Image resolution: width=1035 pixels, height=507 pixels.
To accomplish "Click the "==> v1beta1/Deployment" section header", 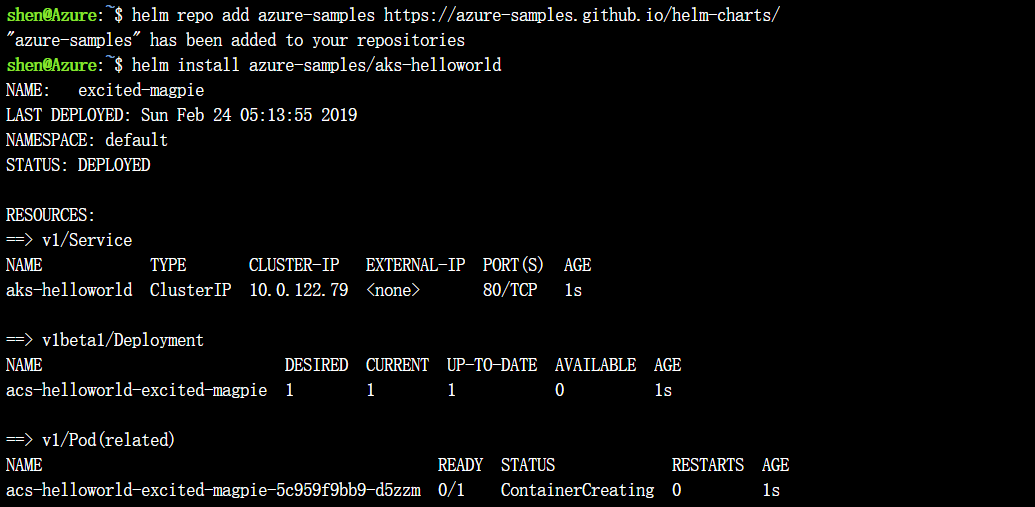I will 105,341.
